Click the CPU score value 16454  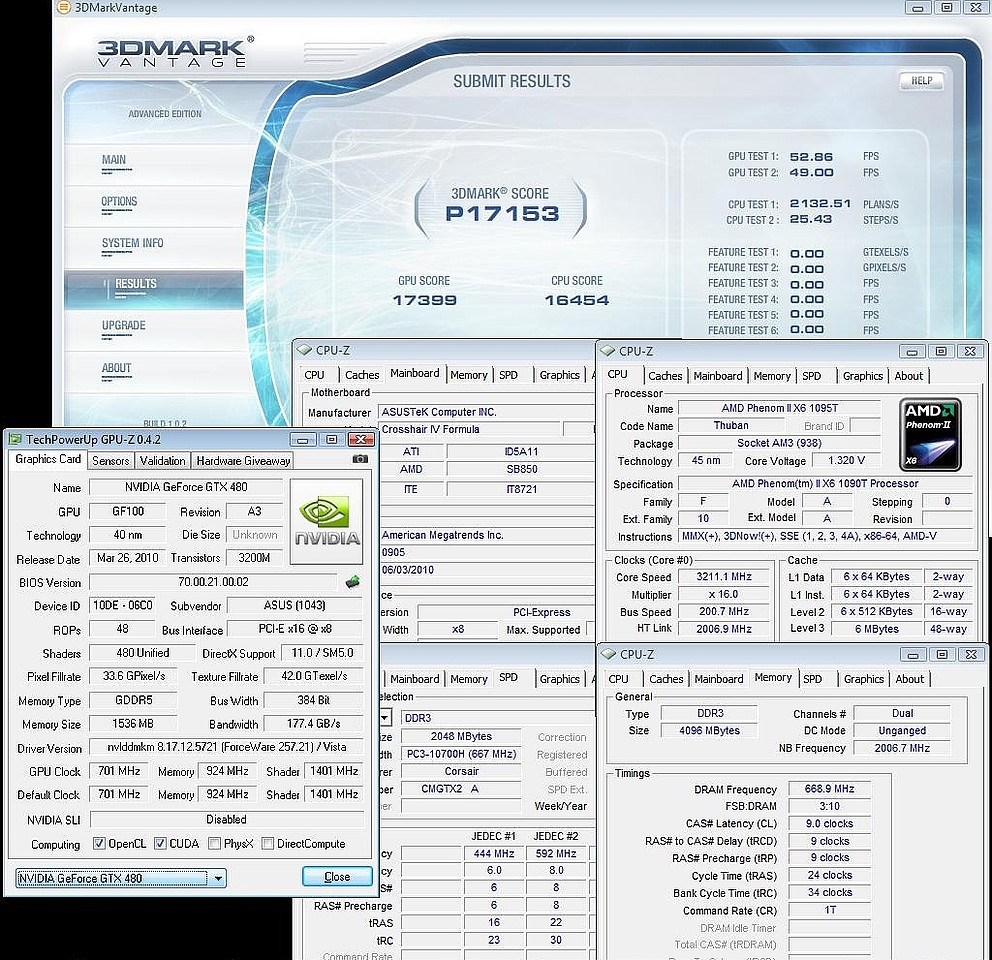[577, 300]
